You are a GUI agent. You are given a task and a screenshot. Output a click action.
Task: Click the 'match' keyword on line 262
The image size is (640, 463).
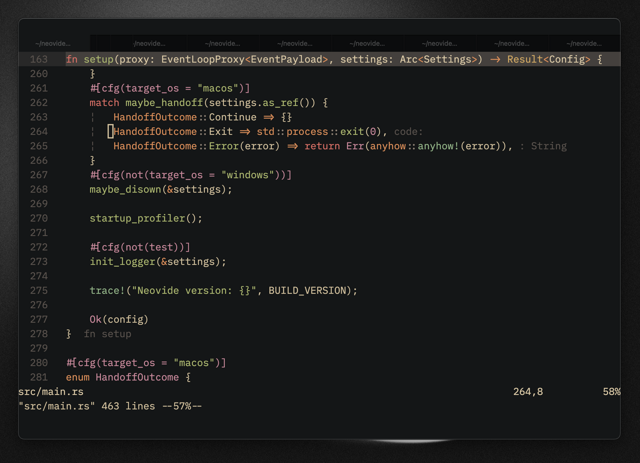pyautogui.click(x=104, y=102)
